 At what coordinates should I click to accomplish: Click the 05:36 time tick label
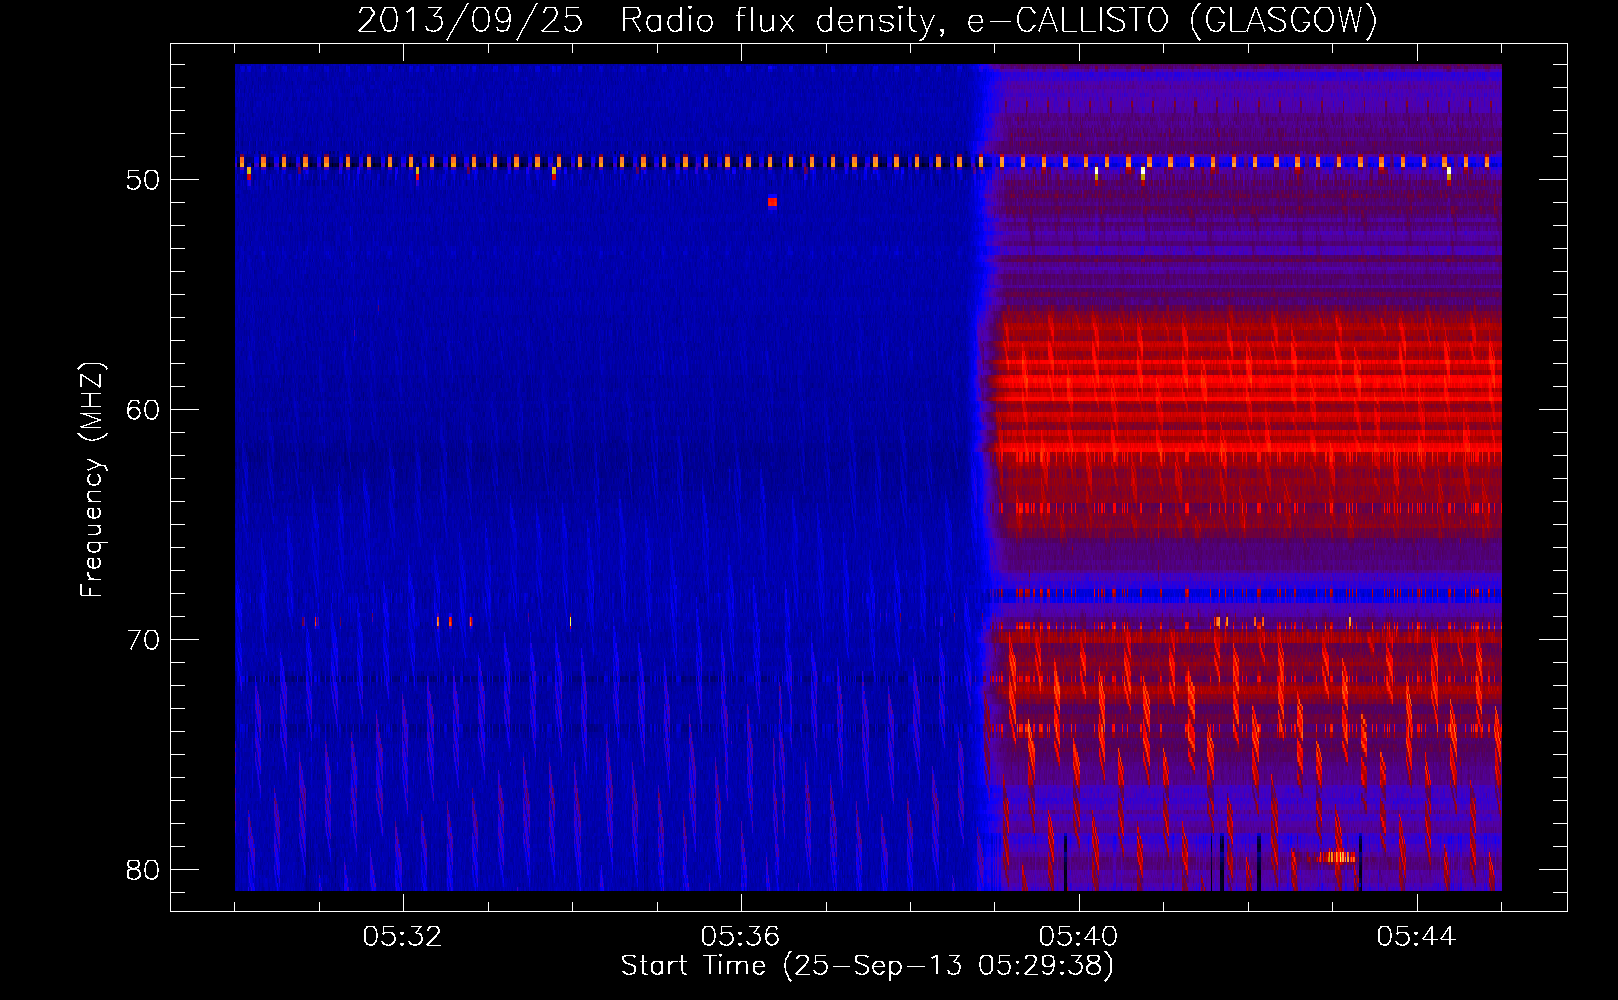pos(740,937)
